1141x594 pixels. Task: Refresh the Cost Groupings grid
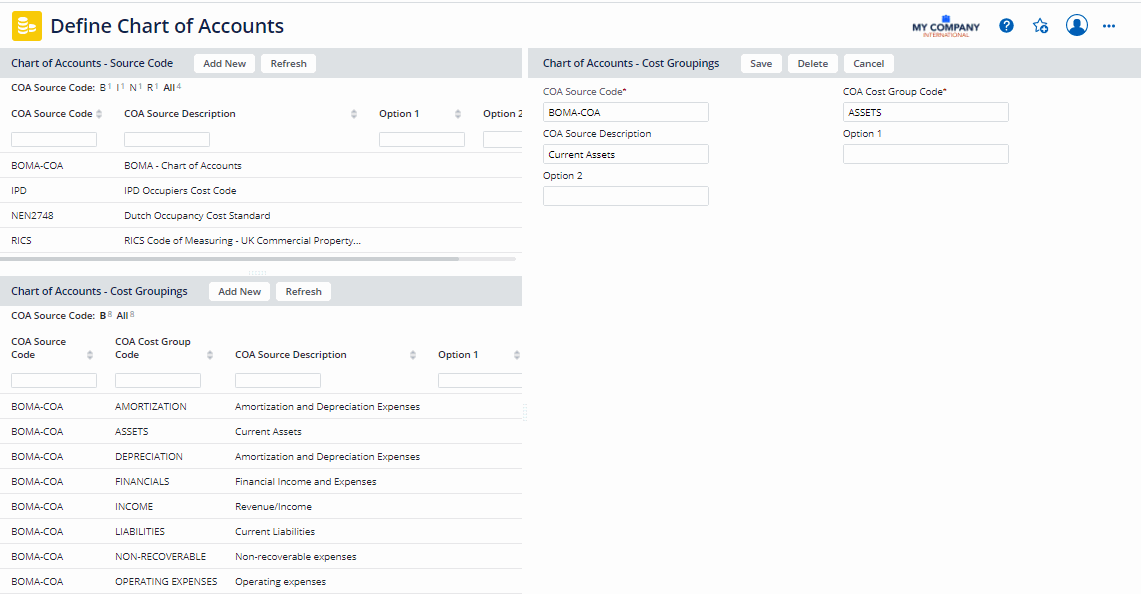click(x=303, y=292)
